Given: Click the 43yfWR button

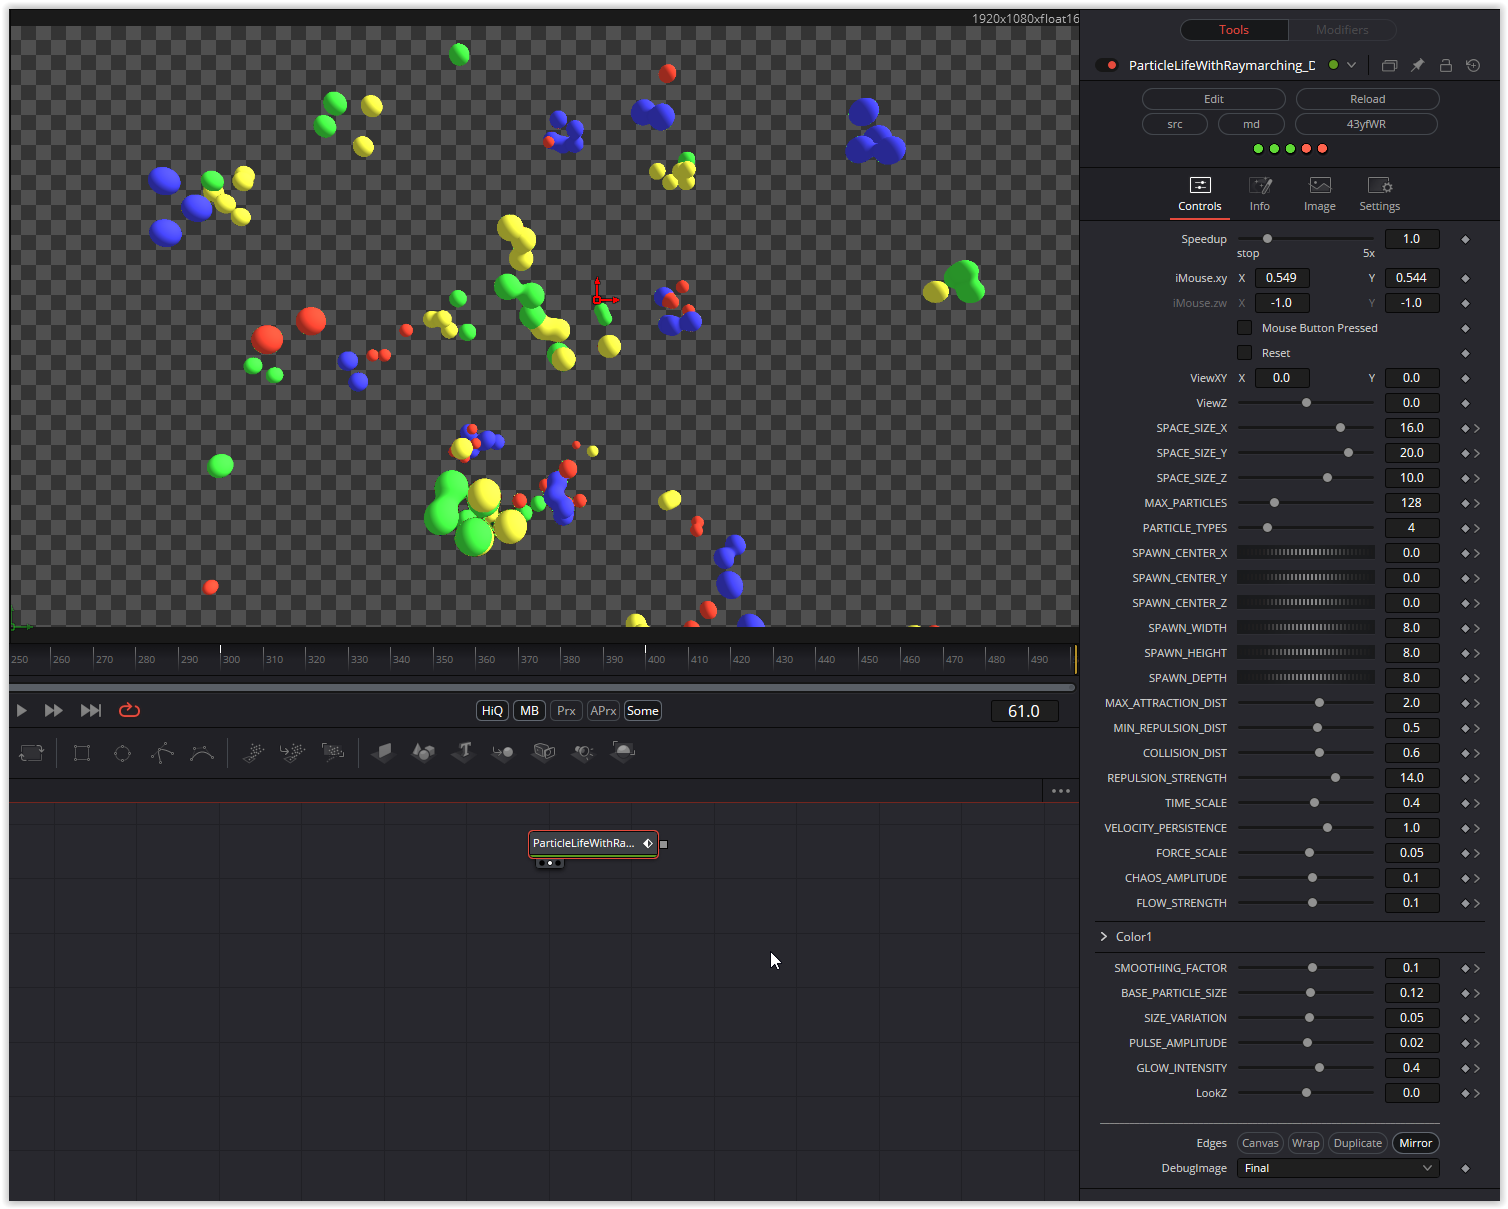Looking at the screenshot, I should click(x=1366, y=124).
